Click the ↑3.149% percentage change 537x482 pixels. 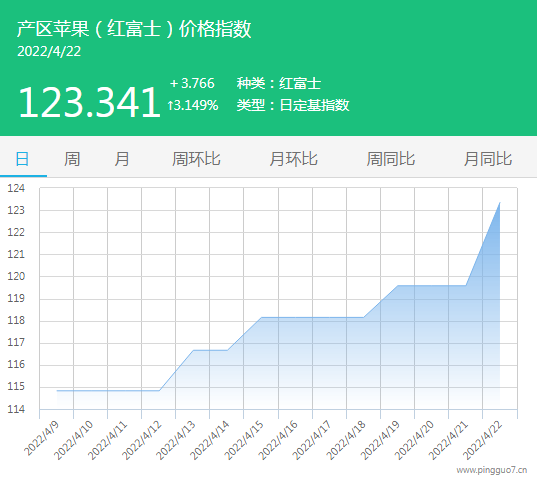pyautogui.click(x=193, y=105)
